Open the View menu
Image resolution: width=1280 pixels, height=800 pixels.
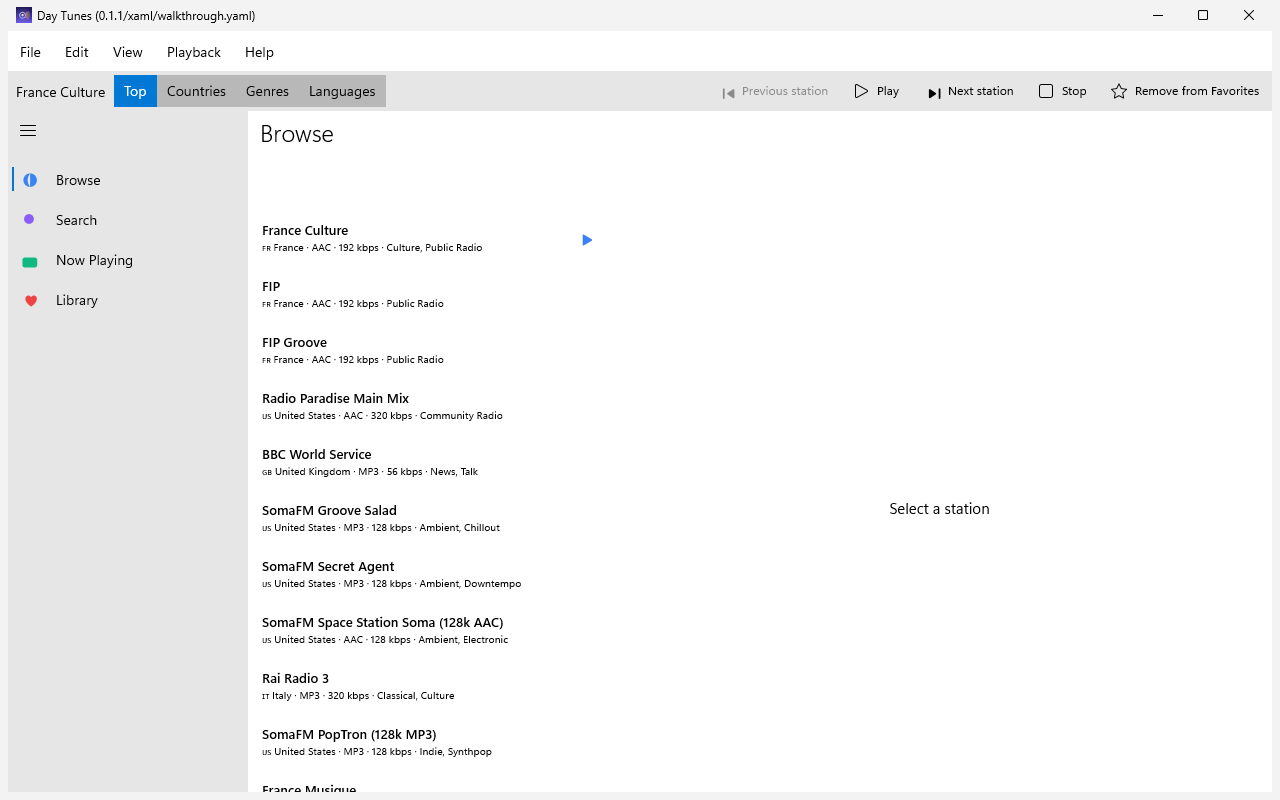[128, 52]
